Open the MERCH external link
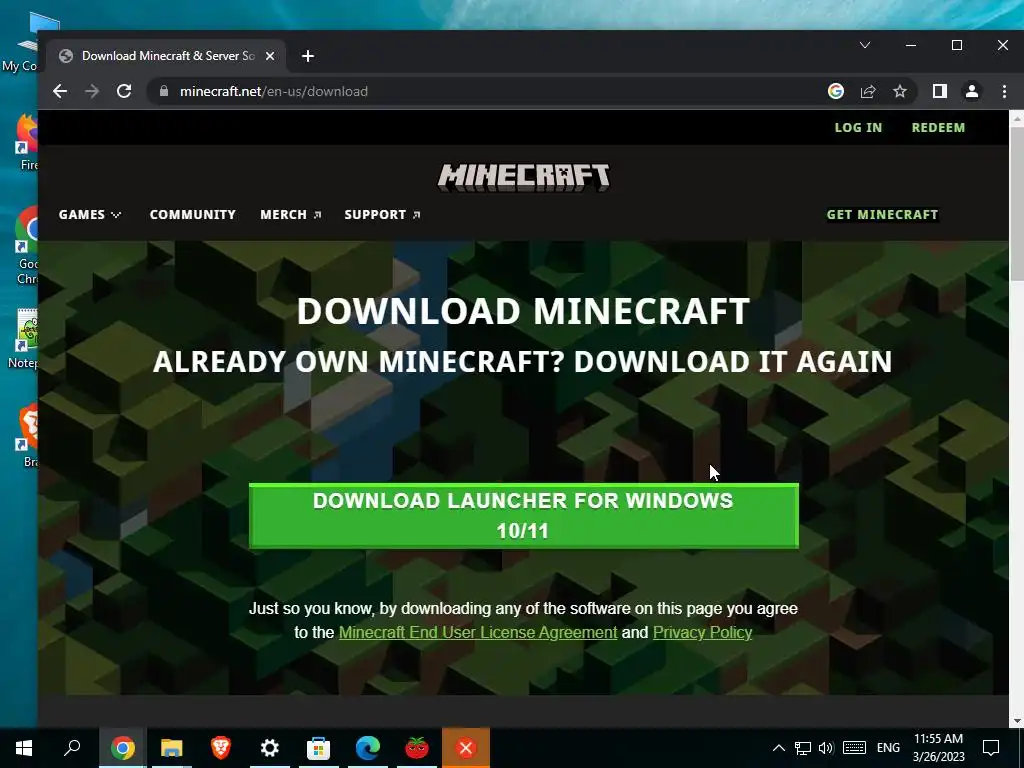This screenshot has width=1024, height=768. 291,214
